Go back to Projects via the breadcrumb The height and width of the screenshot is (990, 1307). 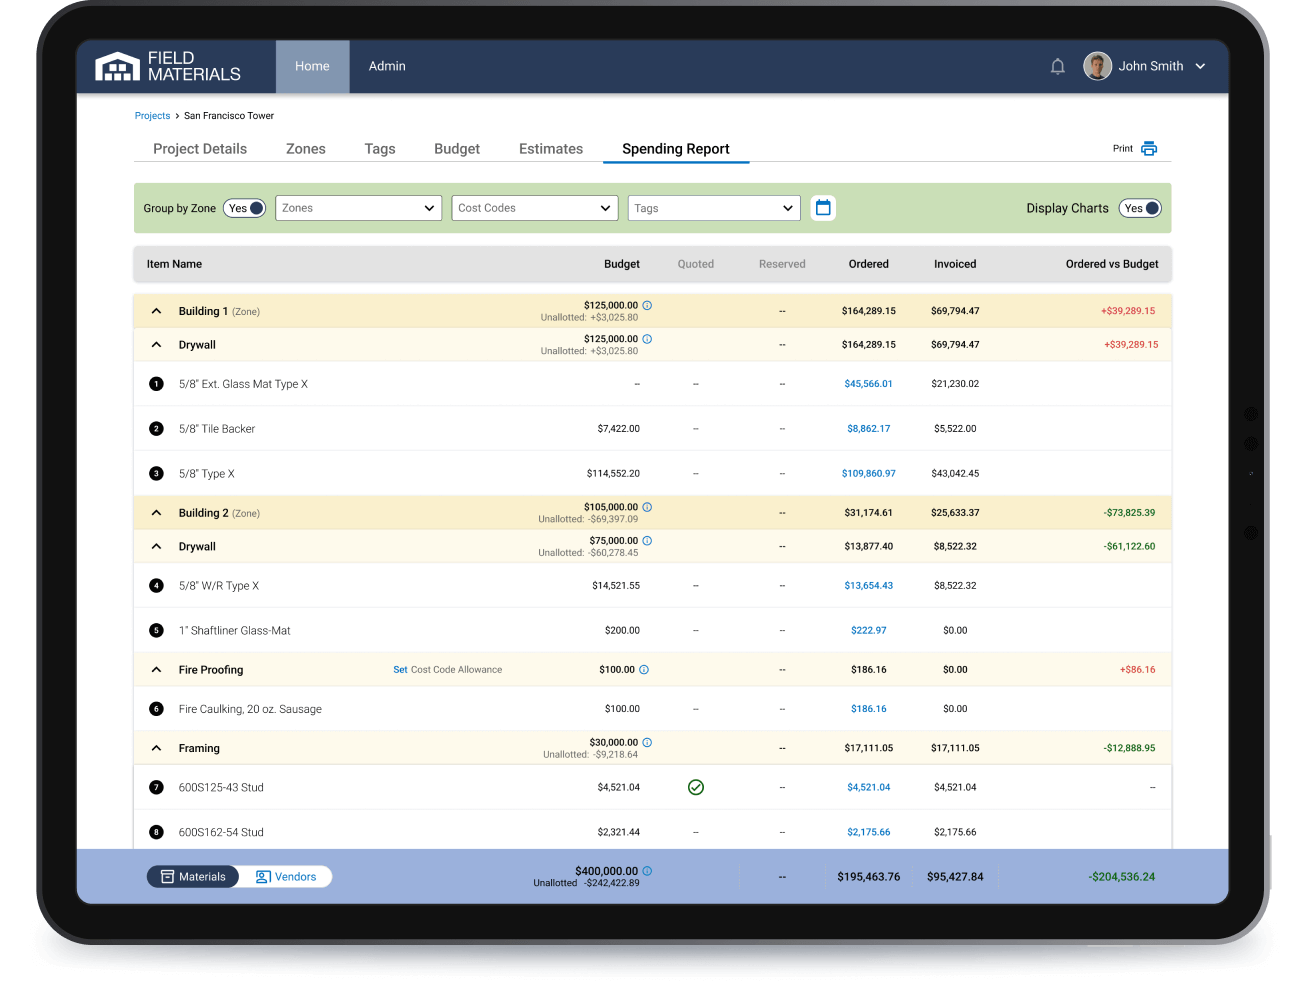[x=152, y=115]
